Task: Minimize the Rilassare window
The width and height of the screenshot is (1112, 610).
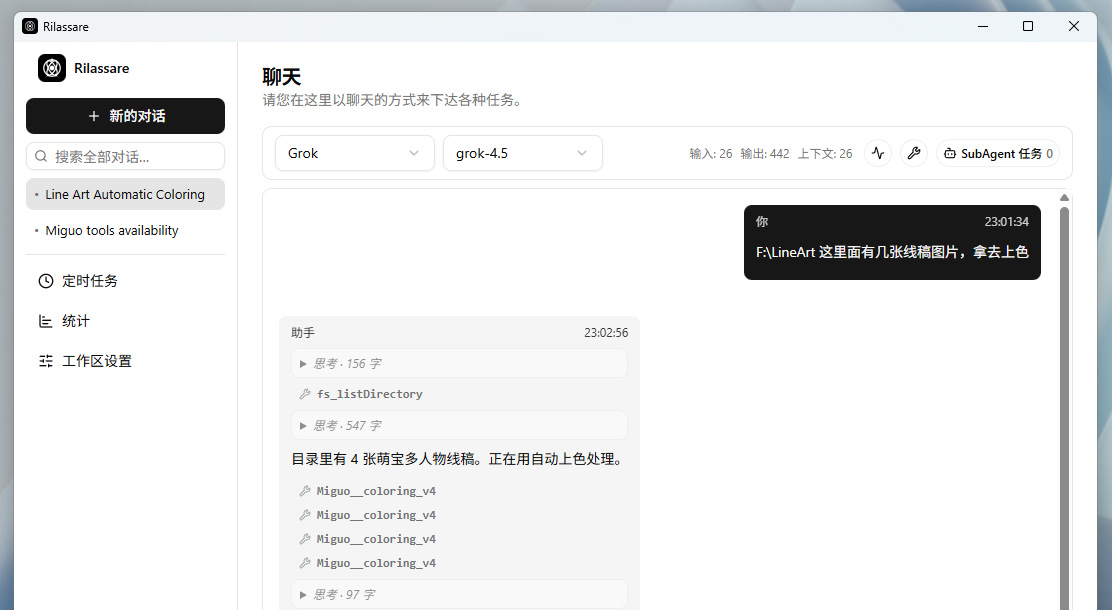Action: 983,26
